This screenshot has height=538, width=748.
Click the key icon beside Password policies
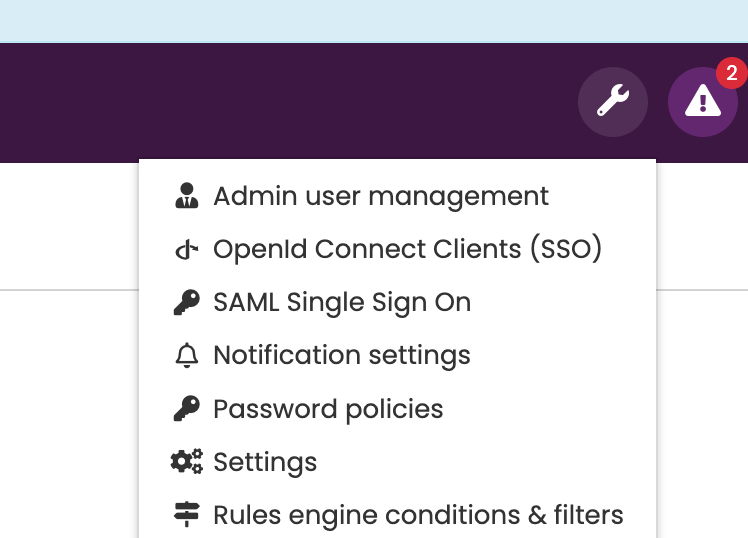coord(187,409)
